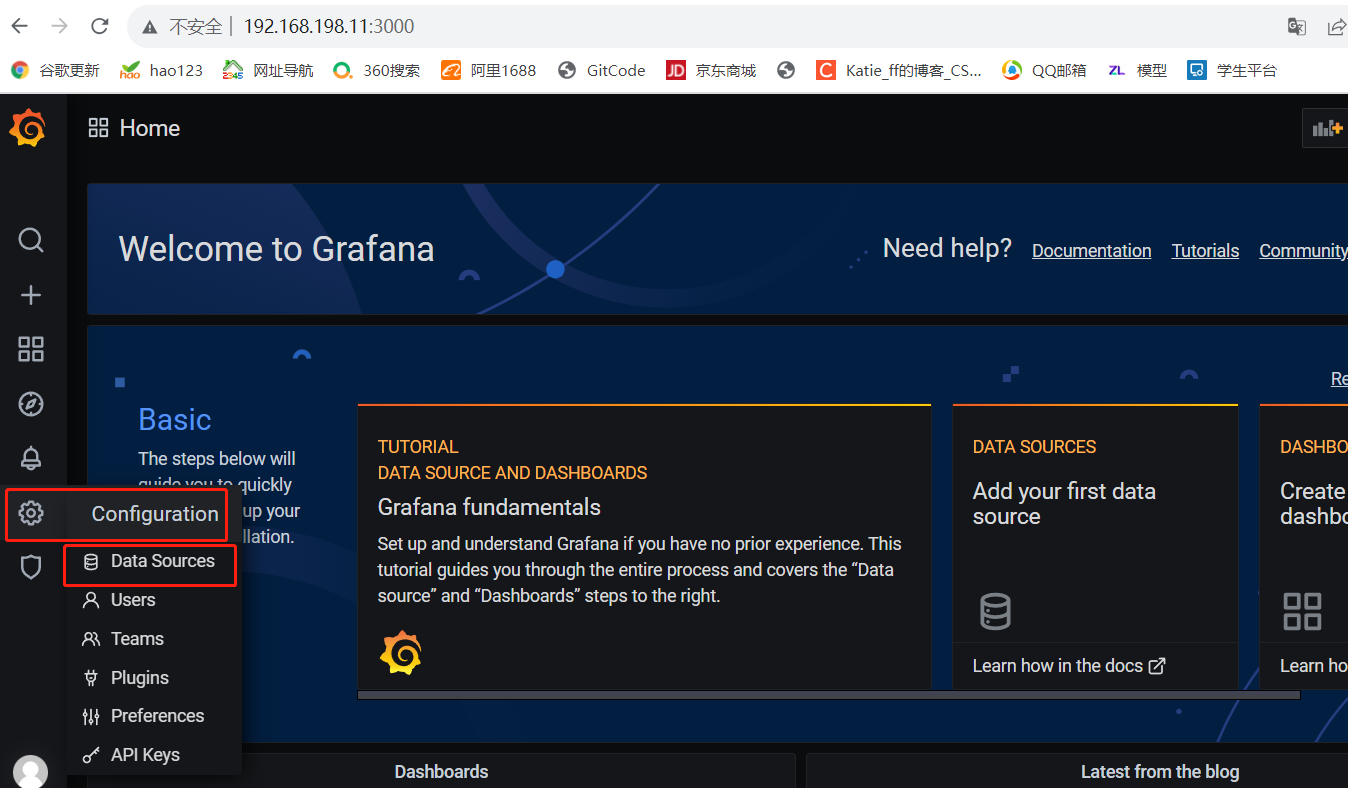Click the horizontal scrollbar below the tutorial cards
This screenshot has width=1348, height=788.
(829, 694)
